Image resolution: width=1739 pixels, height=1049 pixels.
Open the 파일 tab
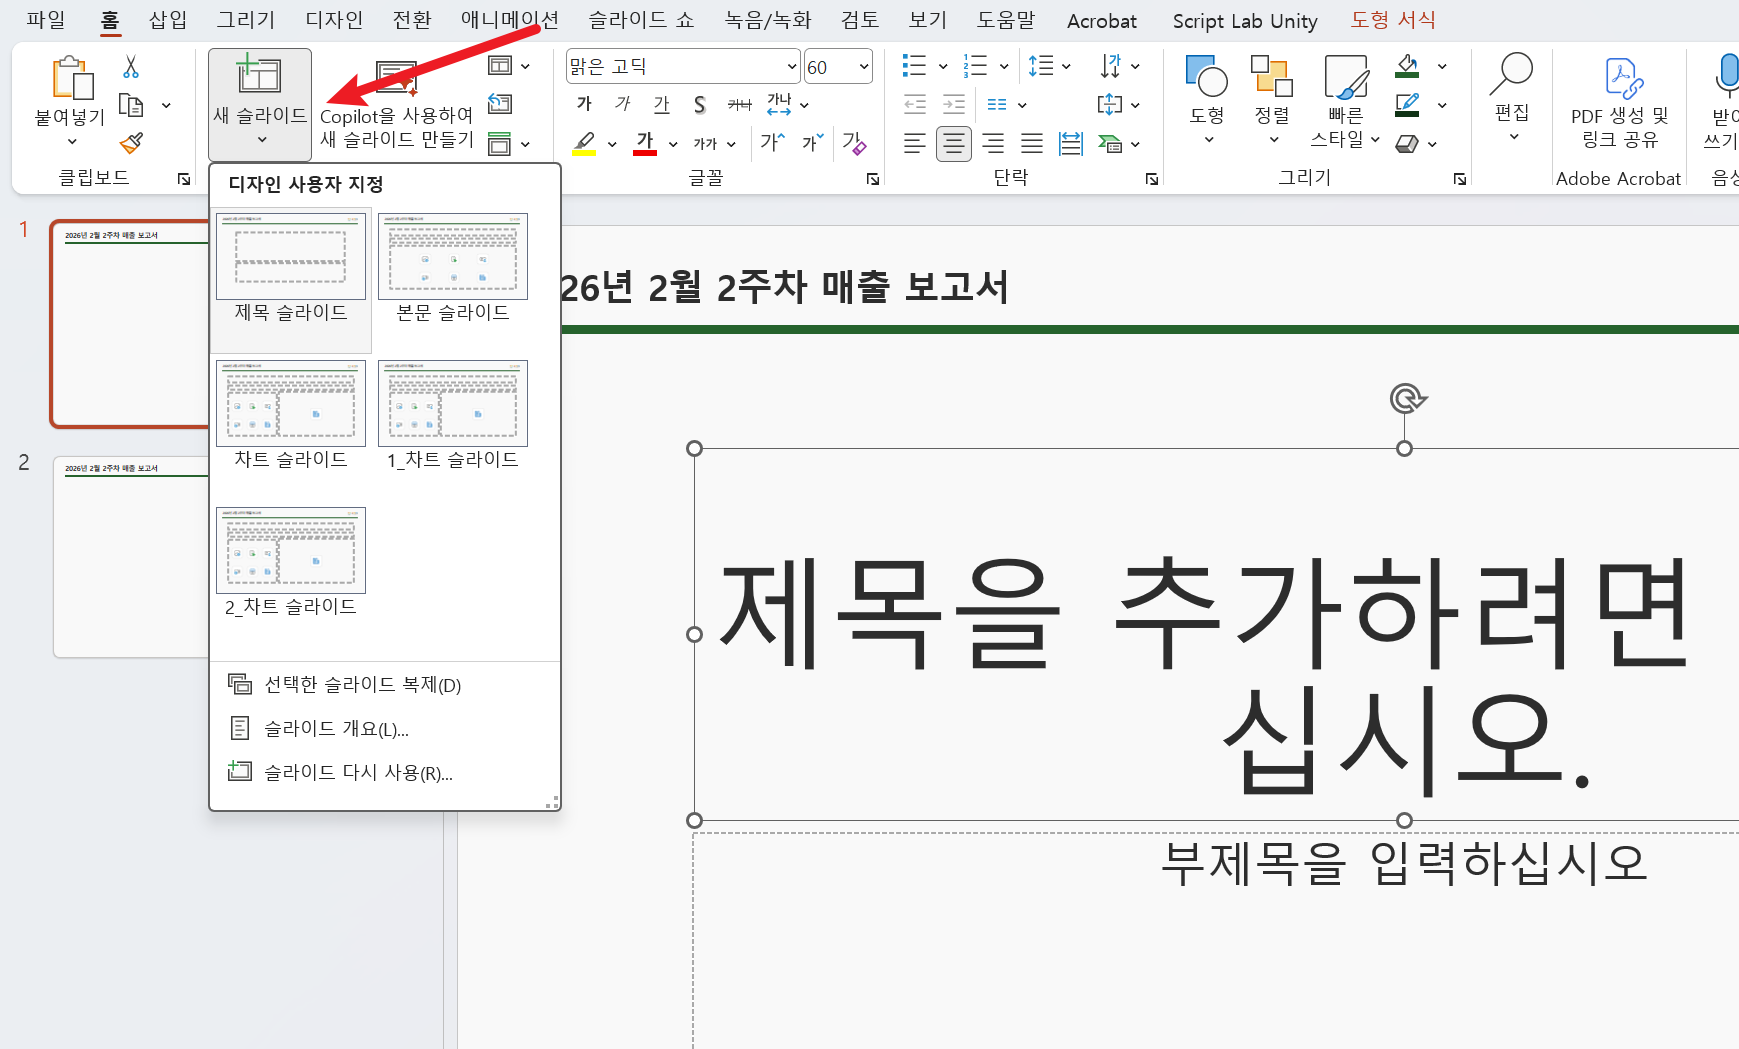46,20
